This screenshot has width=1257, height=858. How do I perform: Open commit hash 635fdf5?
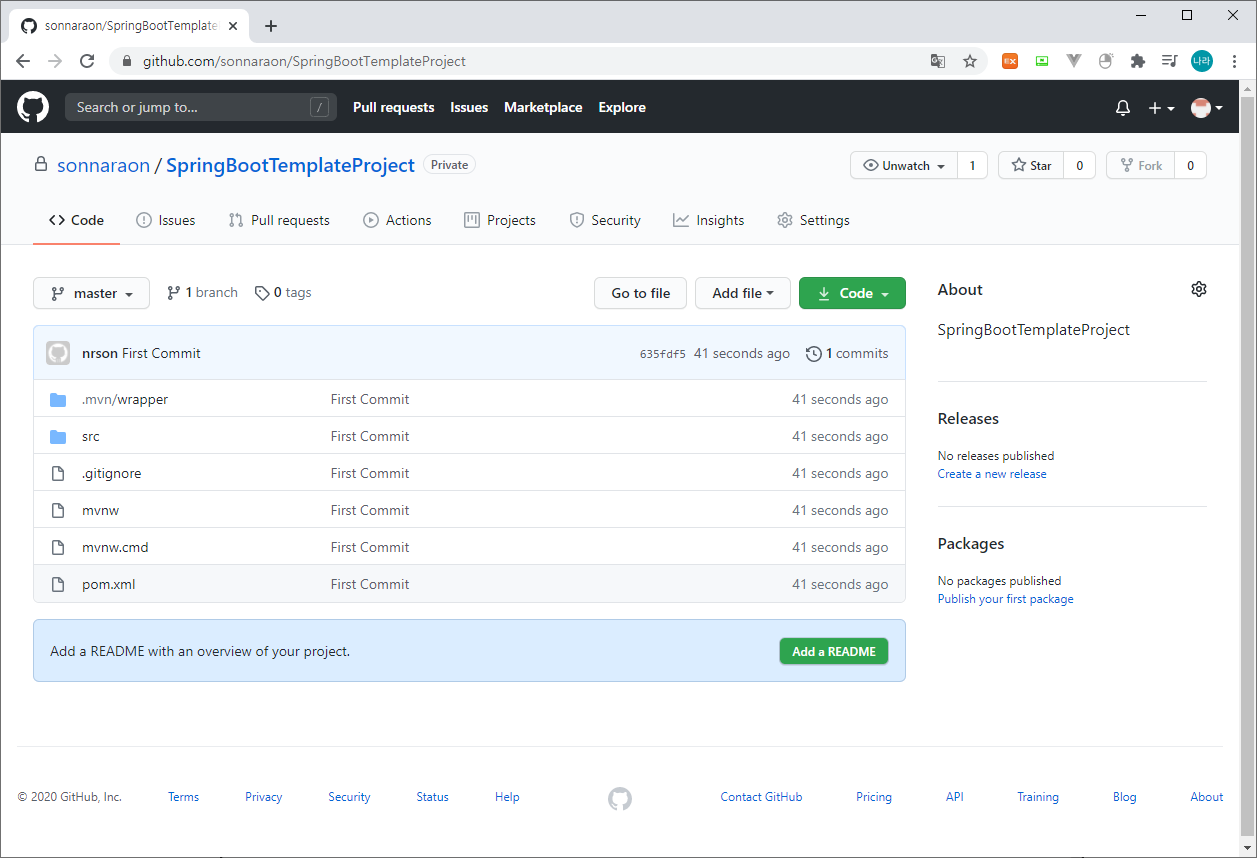point(663,354)
